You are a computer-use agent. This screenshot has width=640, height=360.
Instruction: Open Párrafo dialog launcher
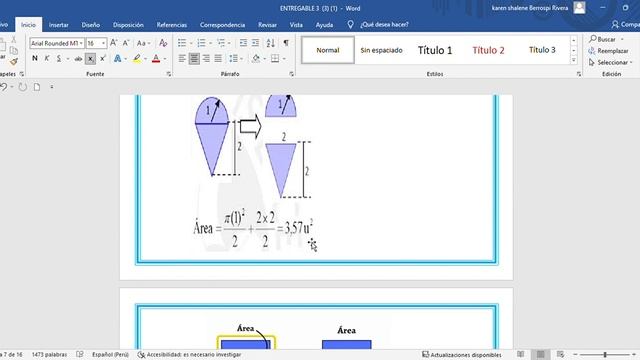(291, 74)
